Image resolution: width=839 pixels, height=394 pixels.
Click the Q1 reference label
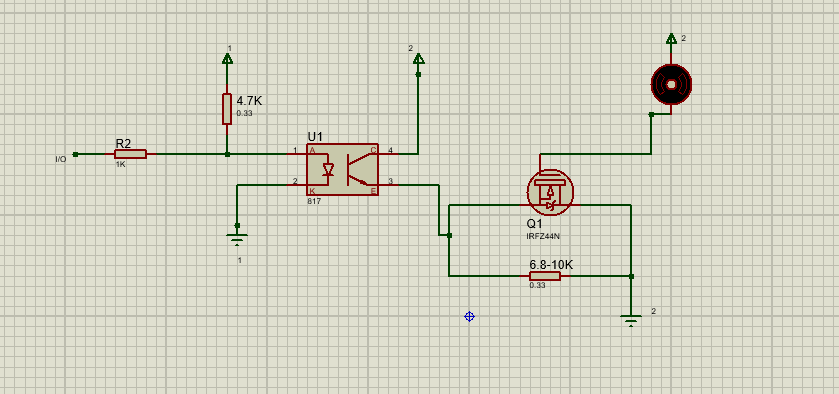[535, 224]
